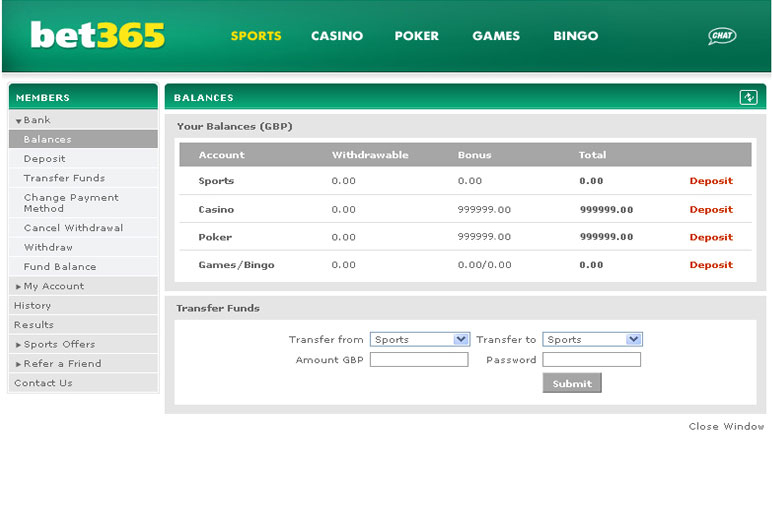Switch to the Casino tab
This screenshot has width=772, height=519.
(x=337, y=35)
